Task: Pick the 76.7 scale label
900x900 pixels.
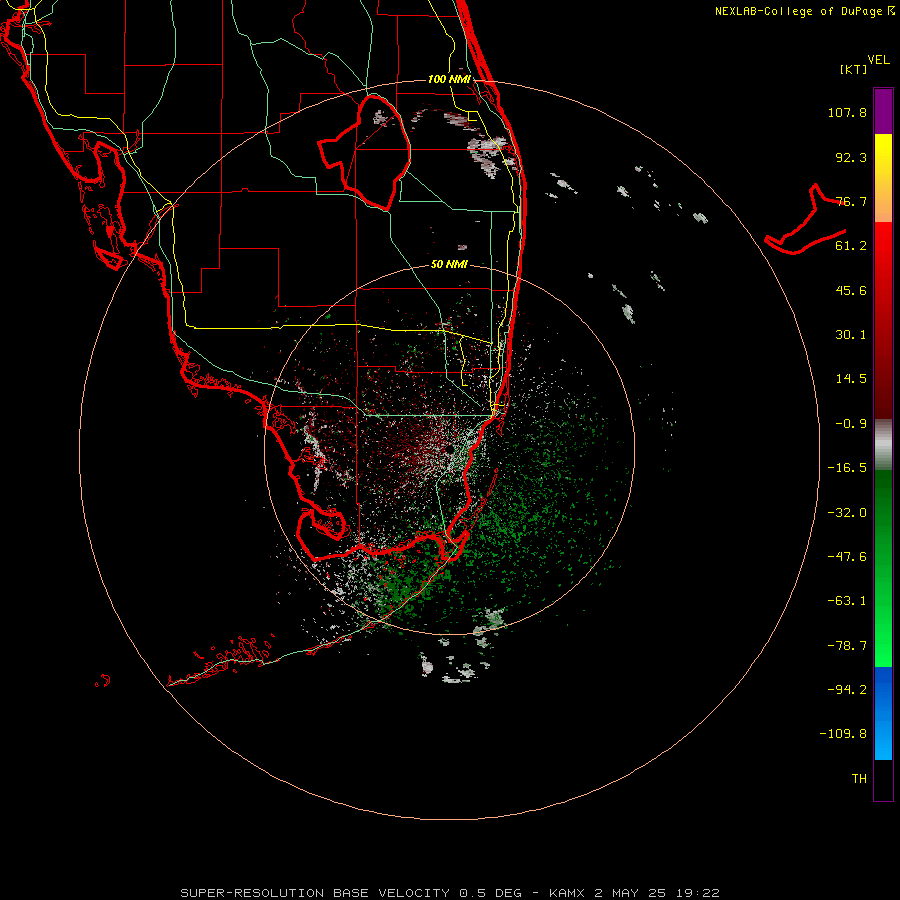Action: (851, 201)
